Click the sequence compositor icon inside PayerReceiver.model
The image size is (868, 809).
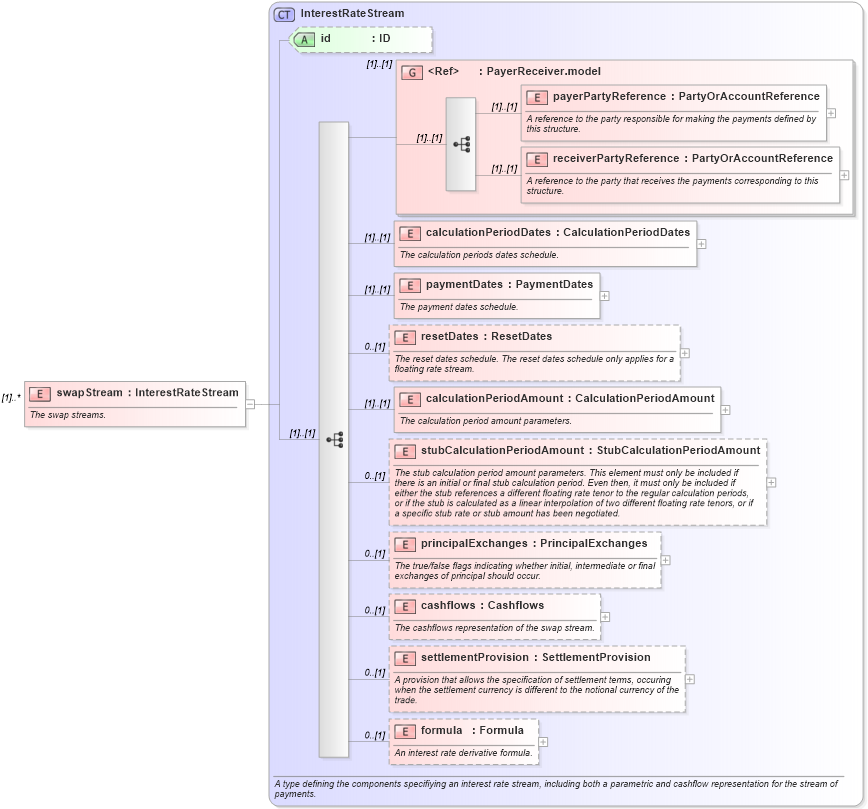461,144
